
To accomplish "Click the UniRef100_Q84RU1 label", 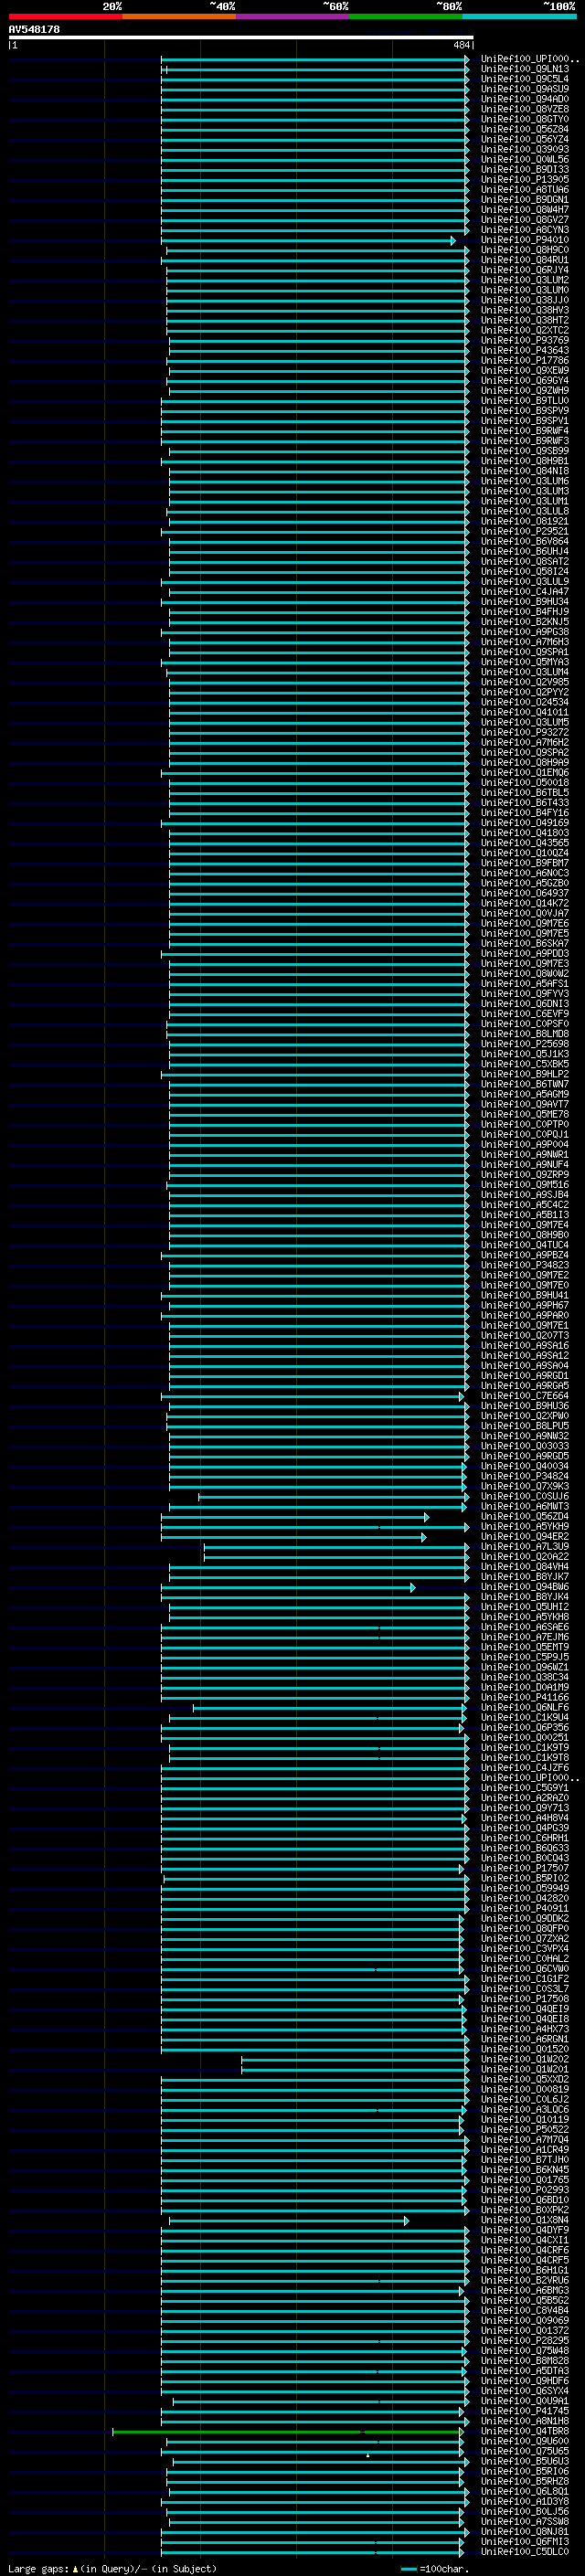I will coord(524,260).
